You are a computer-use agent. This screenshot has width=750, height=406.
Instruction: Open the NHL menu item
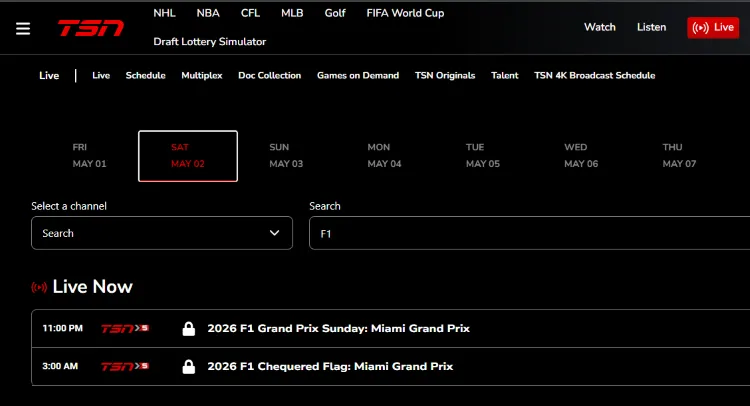(164, 13)
